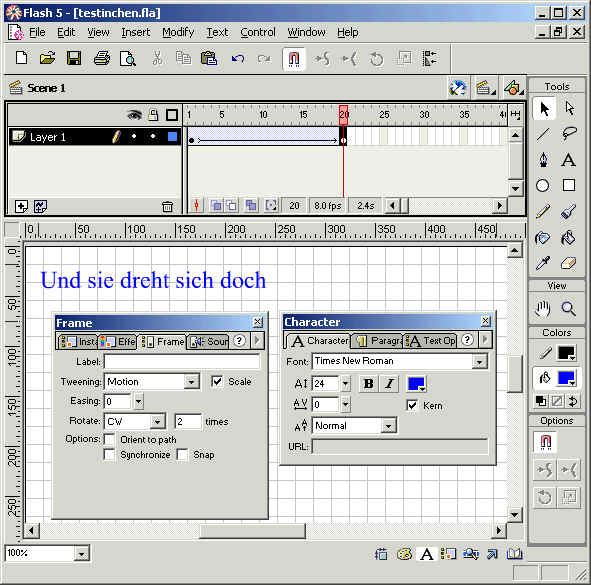Viewport: 591px width, 585px height.
Task: Toggle lock all layers icon
Action: [x=153, y=115]
